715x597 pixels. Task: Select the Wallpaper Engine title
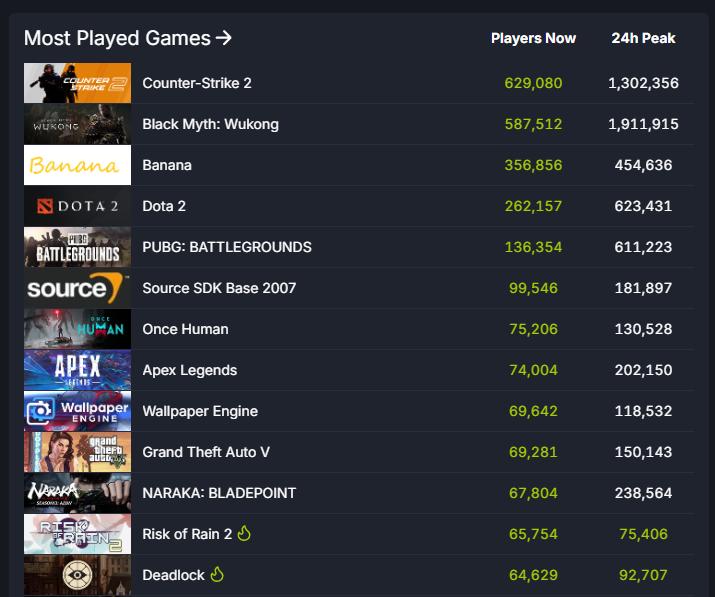(x=200, y=411)
